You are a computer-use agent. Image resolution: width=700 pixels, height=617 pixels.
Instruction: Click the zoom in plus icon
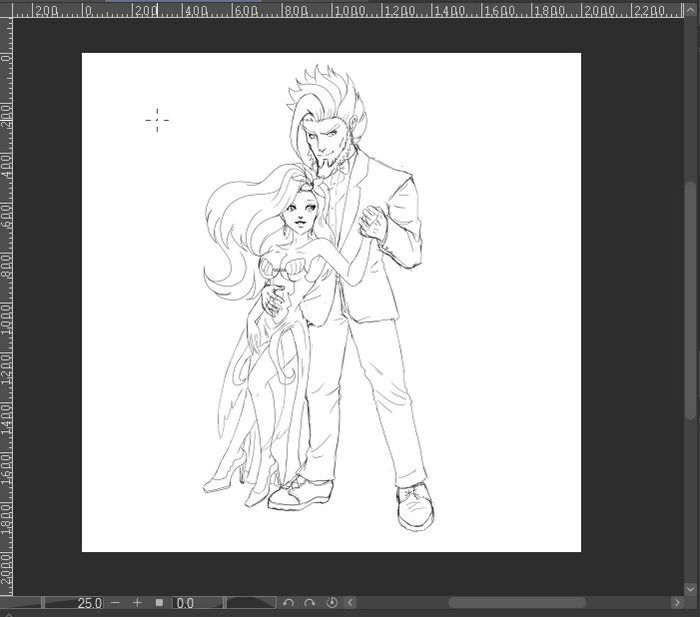click(137, 603)
